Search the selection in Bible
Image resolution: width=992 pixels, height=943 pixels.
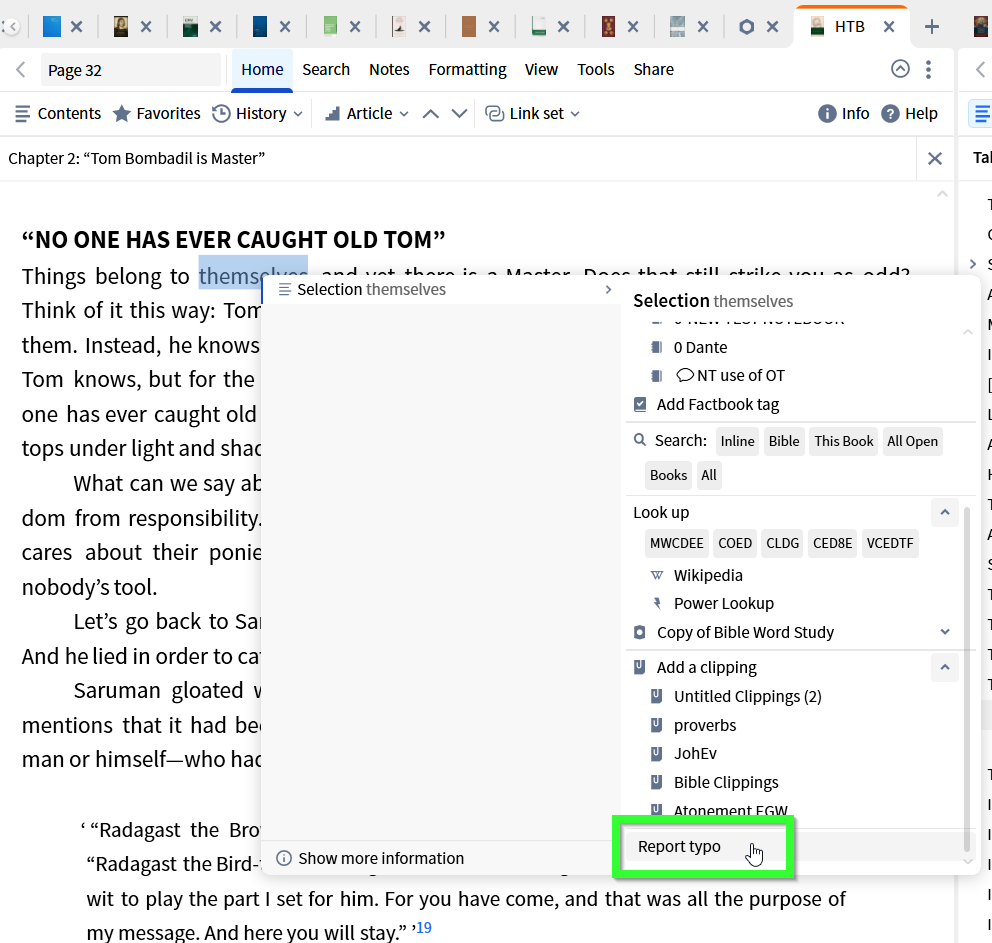(x=784, y=441)
